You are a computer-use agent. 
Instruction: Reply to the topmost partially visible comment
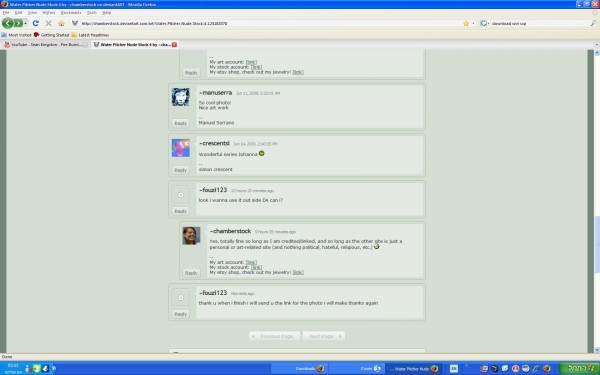[x=191, y=72]
